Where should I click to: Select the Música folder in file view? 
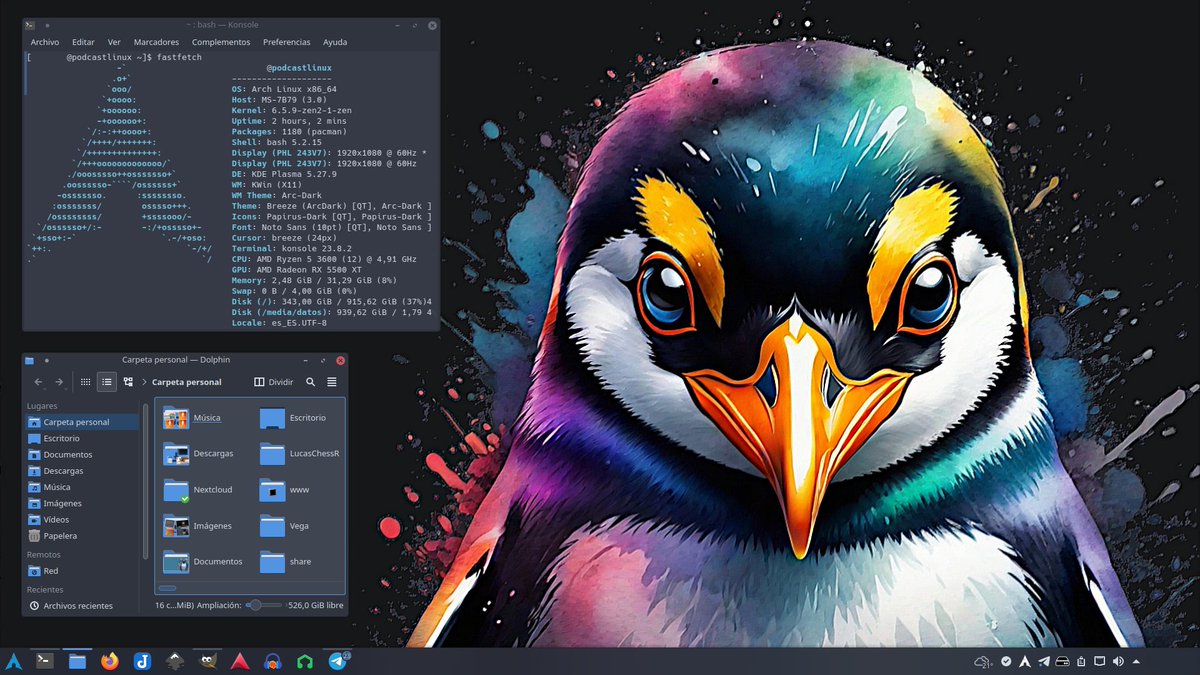point(193,418)
